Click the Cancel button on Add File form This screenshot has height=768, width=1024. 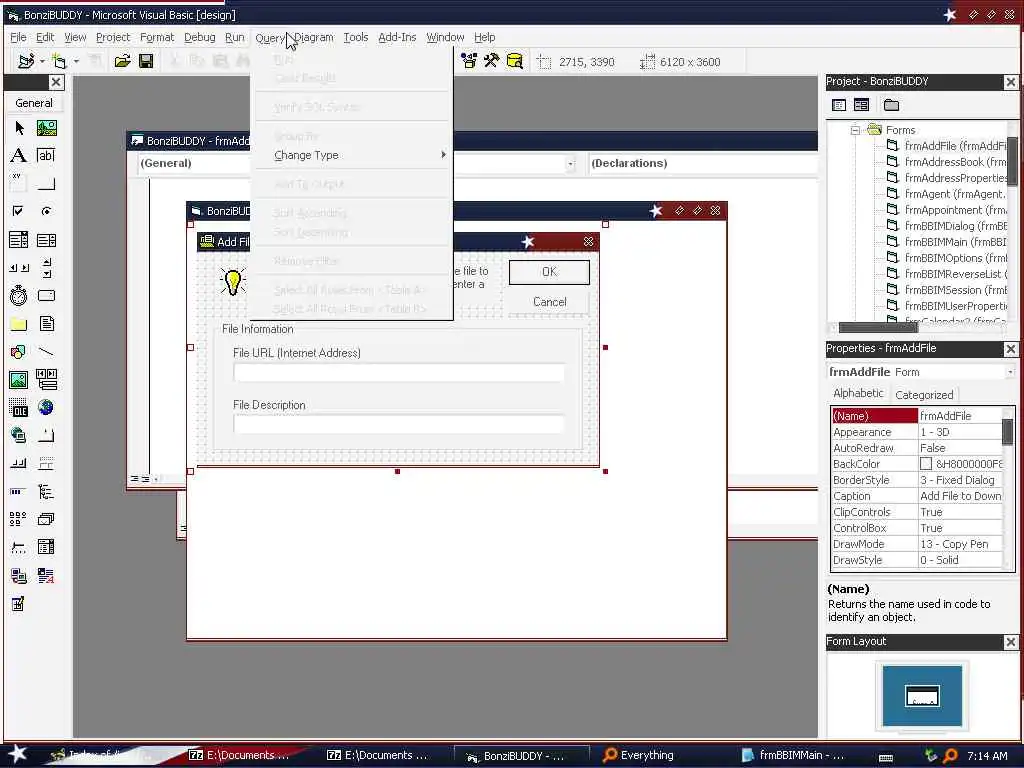[x=549, y=302]
